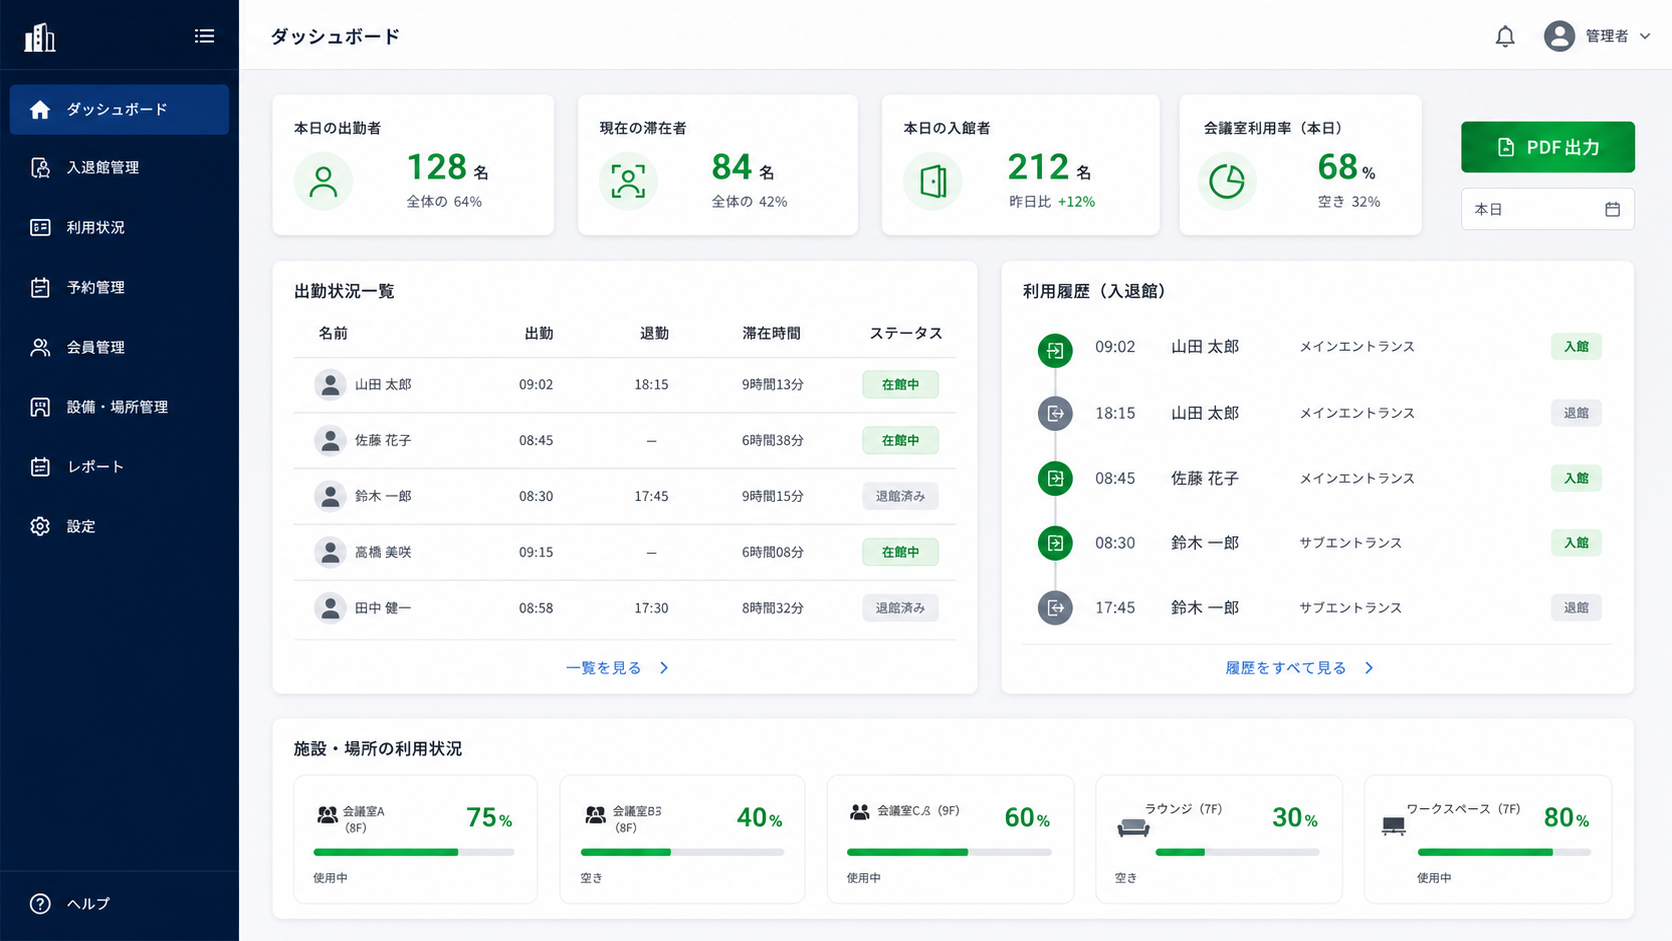The height and width of the screenshot is (941, 1672).
Task: Click the 設定 gear icon
Action: click(x=40, y=526)
